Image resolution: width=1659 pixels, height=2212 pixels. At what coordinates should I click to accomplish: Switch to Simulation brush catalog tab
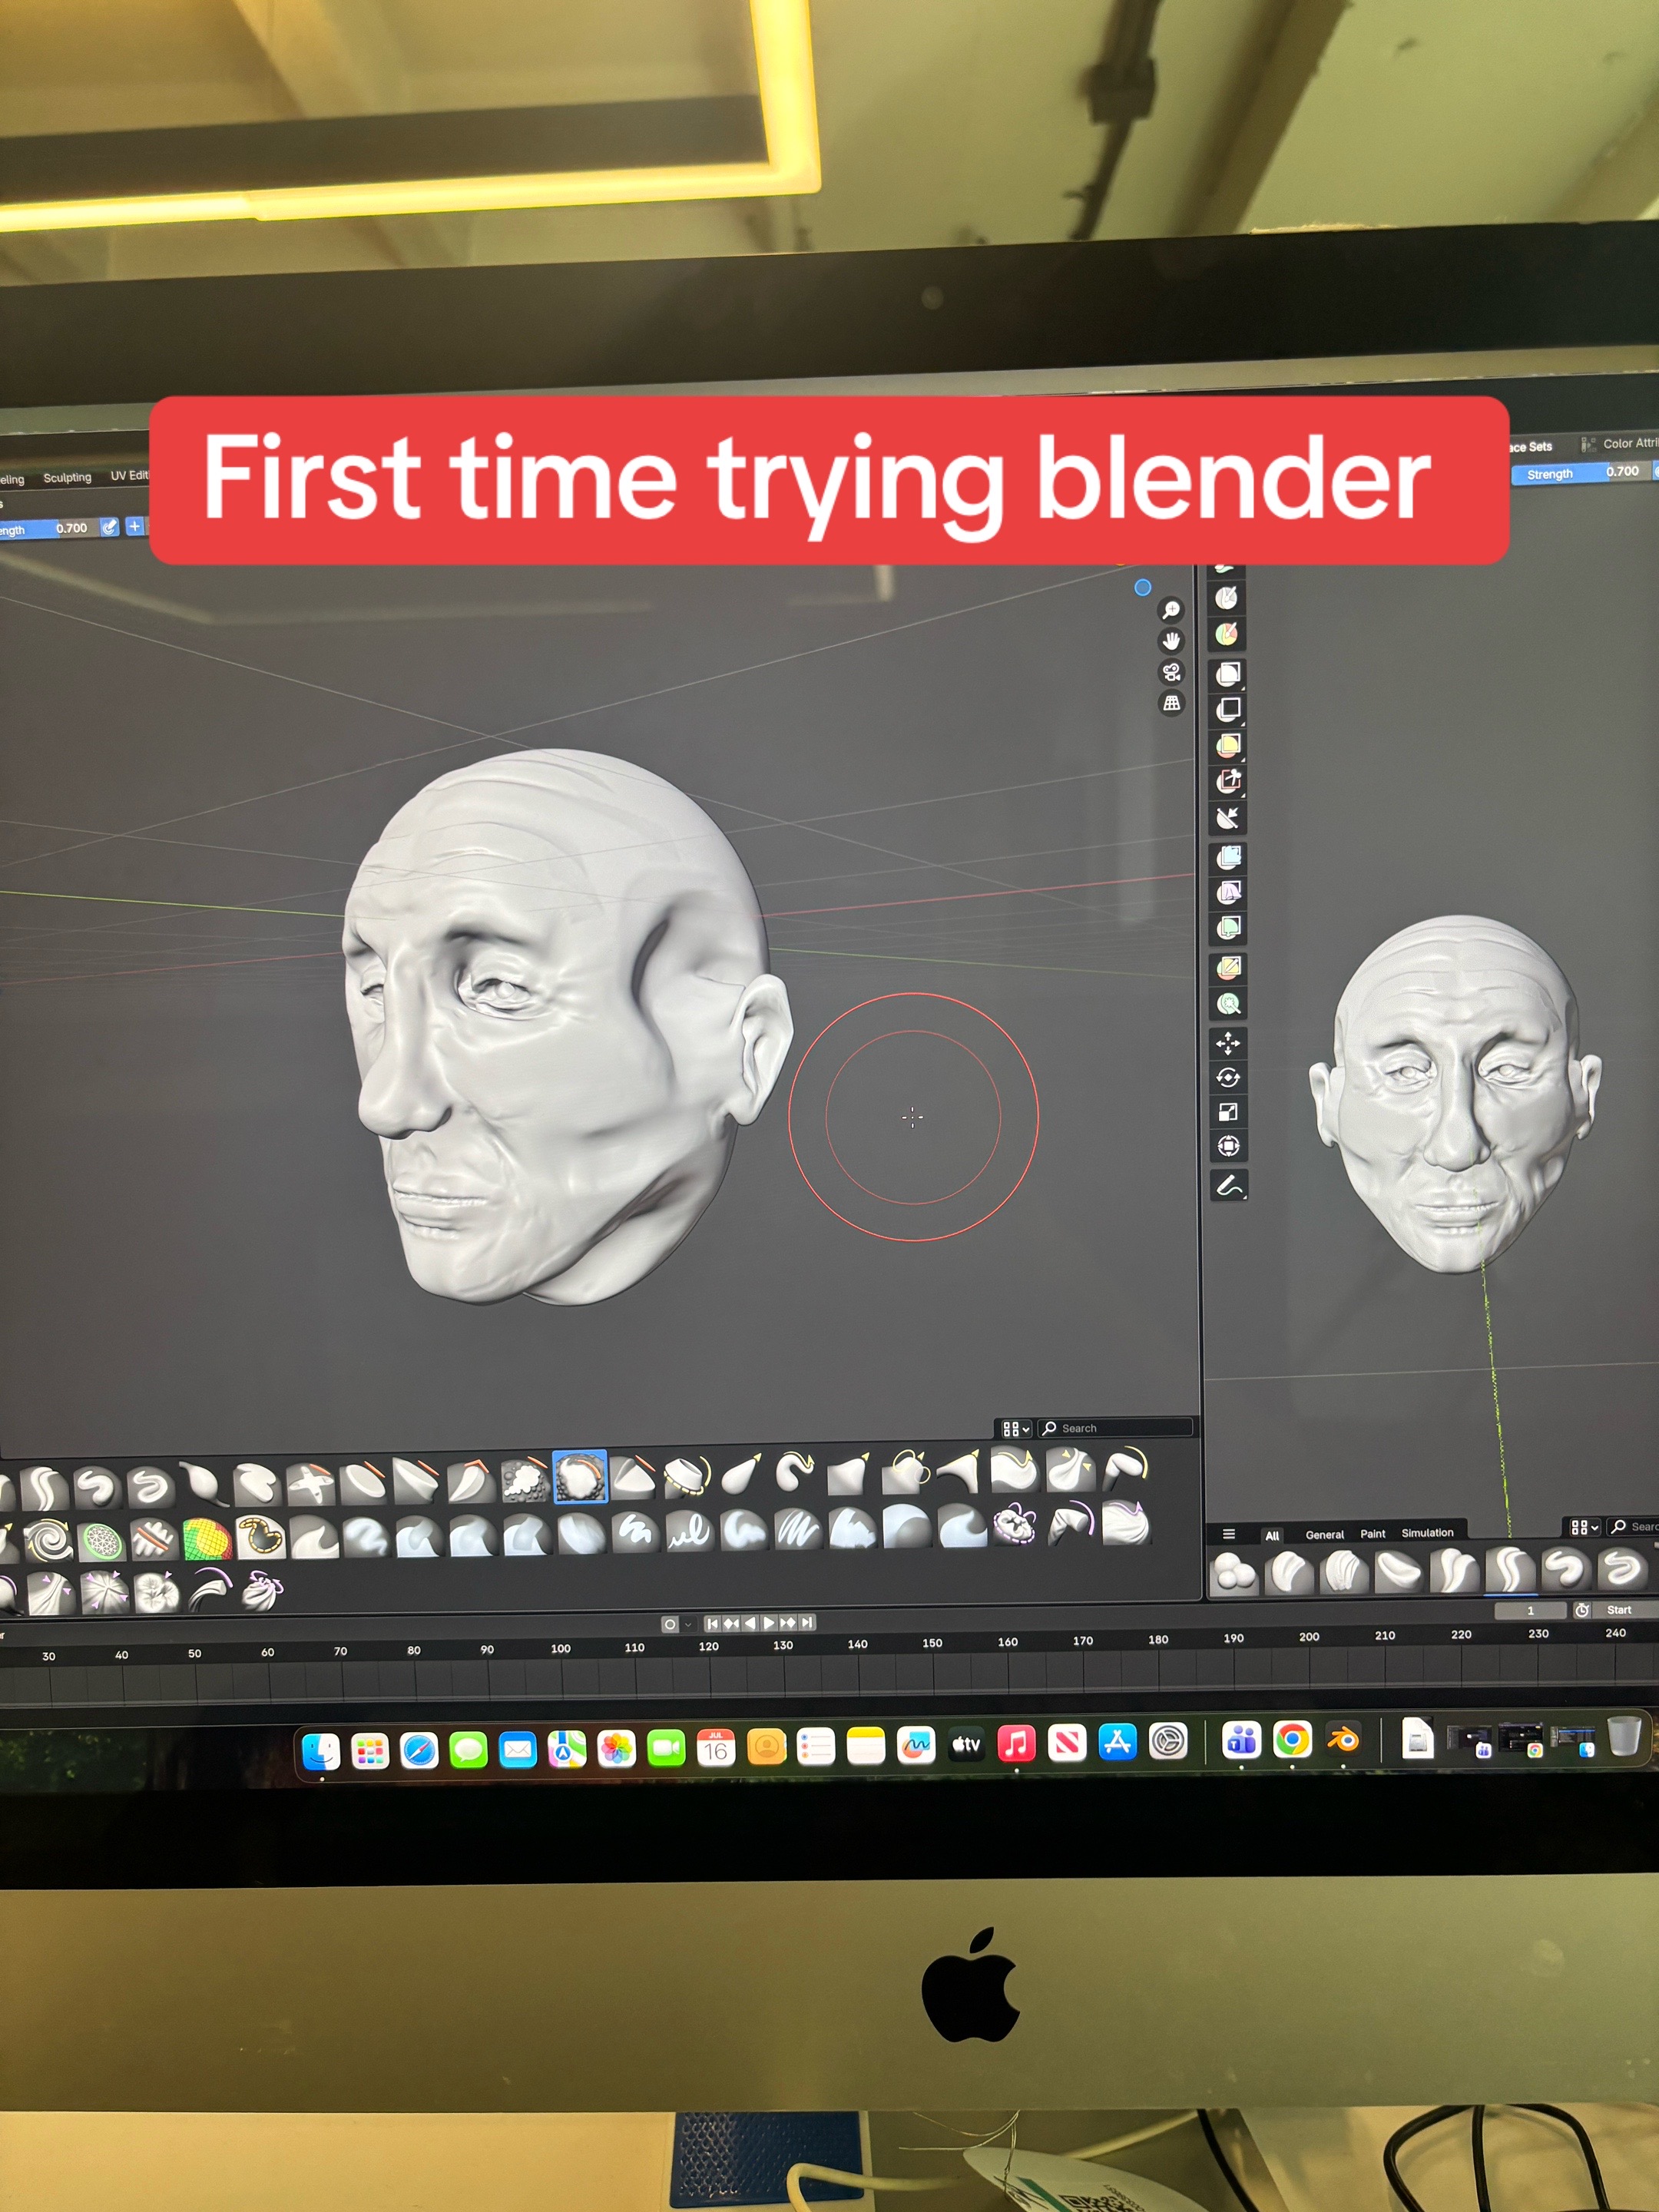[1427, 1533]
